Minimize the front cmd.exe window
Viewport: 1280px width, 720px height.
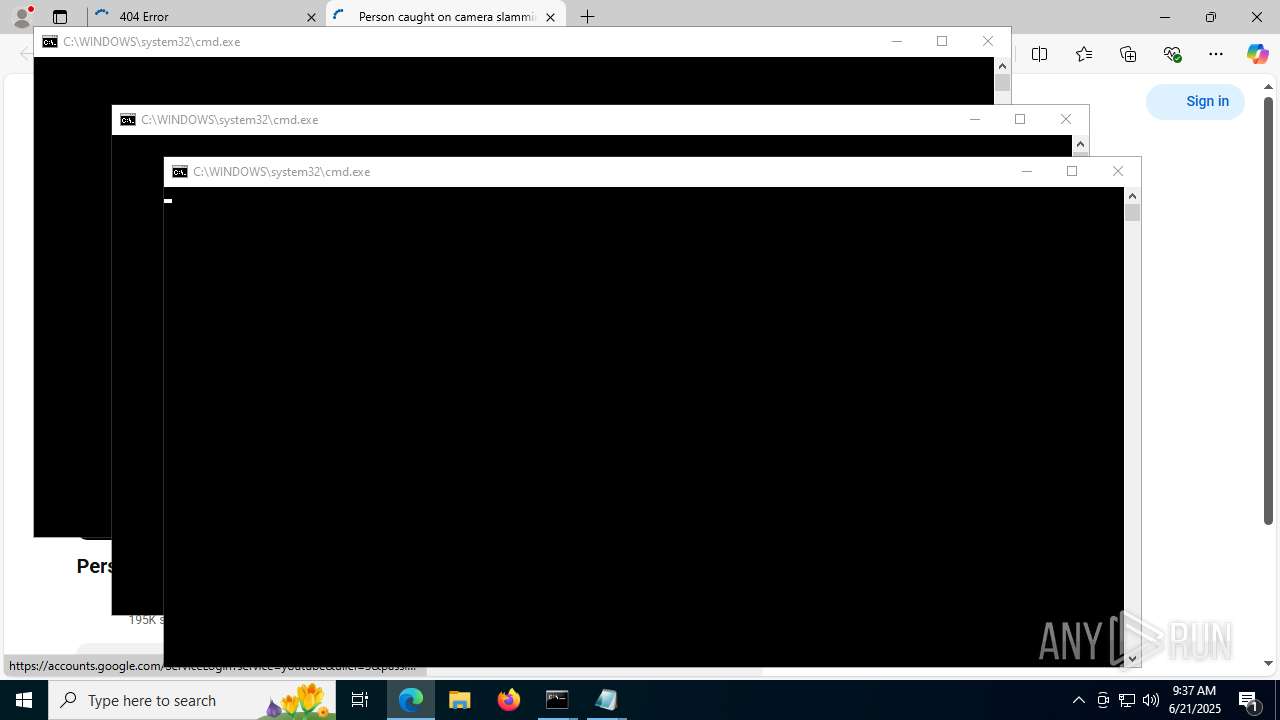1026,172
